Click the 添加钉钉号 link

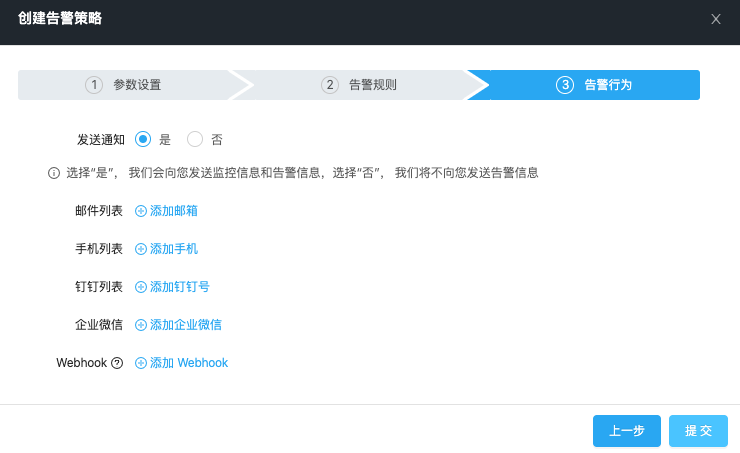pos(180,287)
